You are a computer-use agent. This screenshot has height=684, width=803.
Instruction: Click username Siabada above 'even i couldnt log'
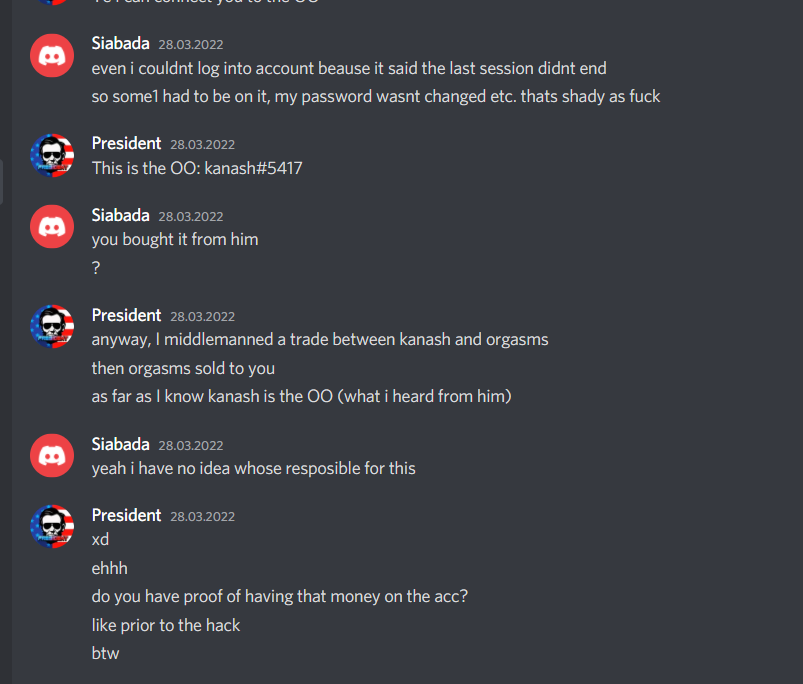click(x=120, y=44)
